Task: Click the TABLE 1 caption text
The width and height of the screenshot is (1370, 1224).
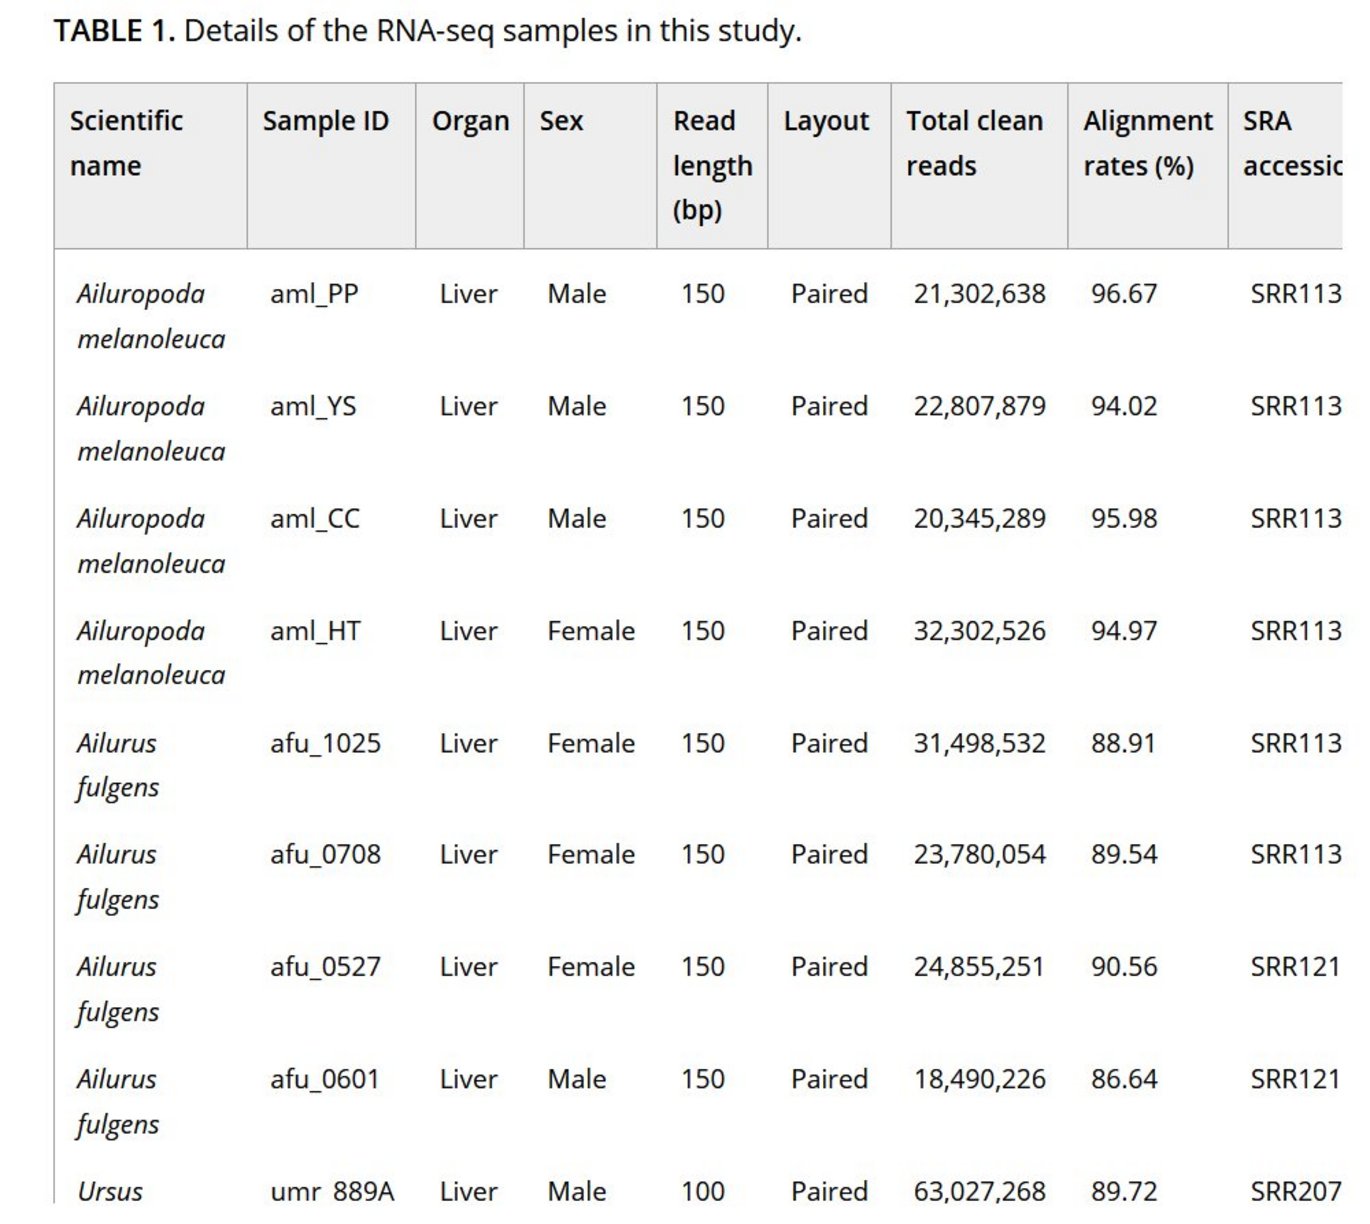Action: point(427,31)
